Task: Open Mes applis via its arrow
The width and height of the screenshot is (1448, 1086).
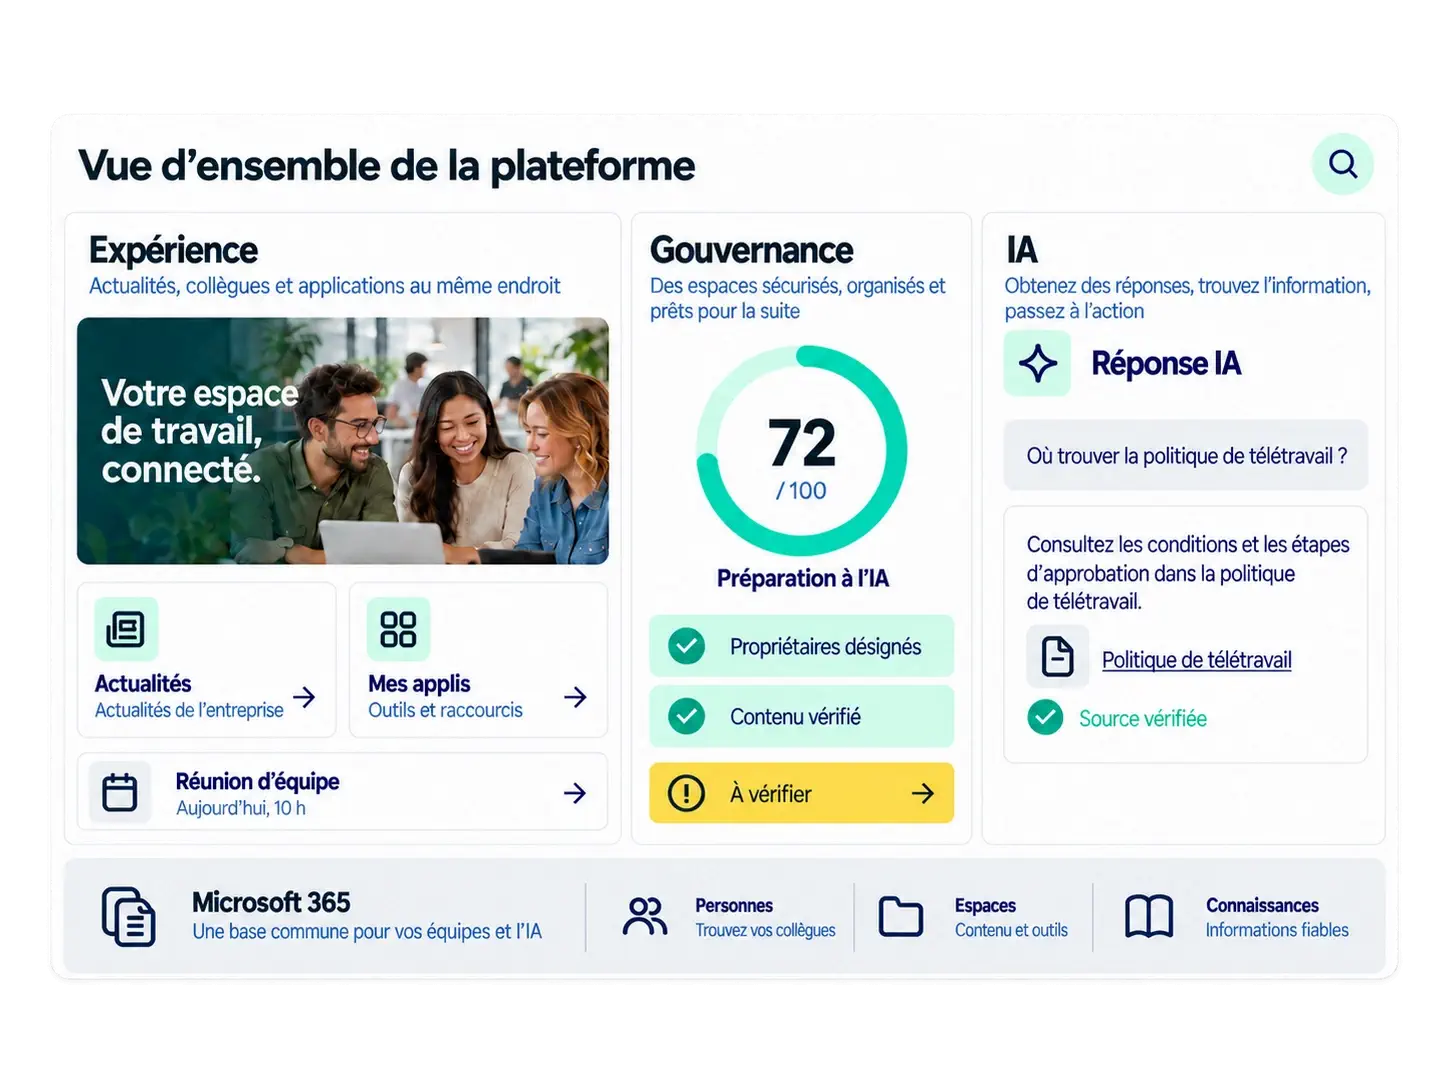Action: click(x=575, y=697)
